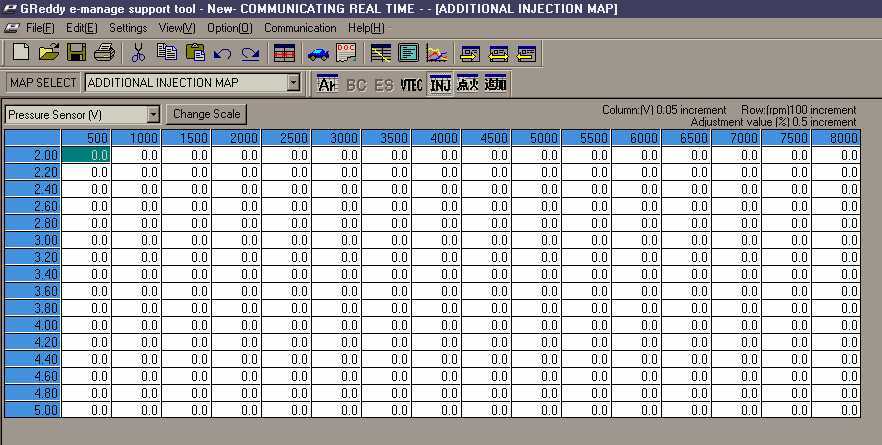Click the red-and-grey table grid icon

point(285,53)
